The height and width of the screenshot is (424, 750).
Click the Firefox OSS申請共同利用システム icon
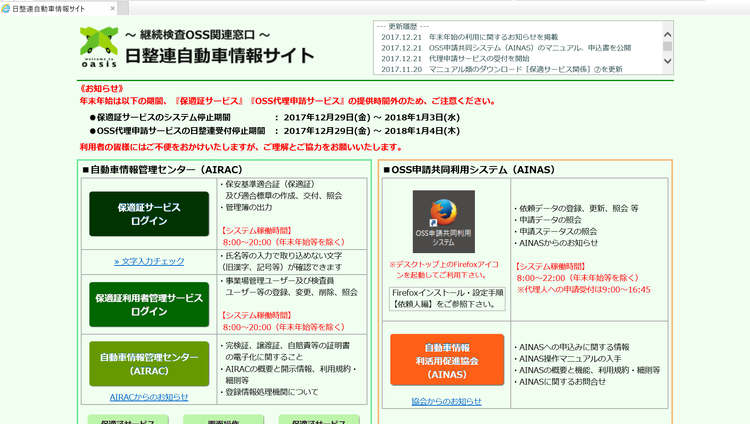point(444,222)
